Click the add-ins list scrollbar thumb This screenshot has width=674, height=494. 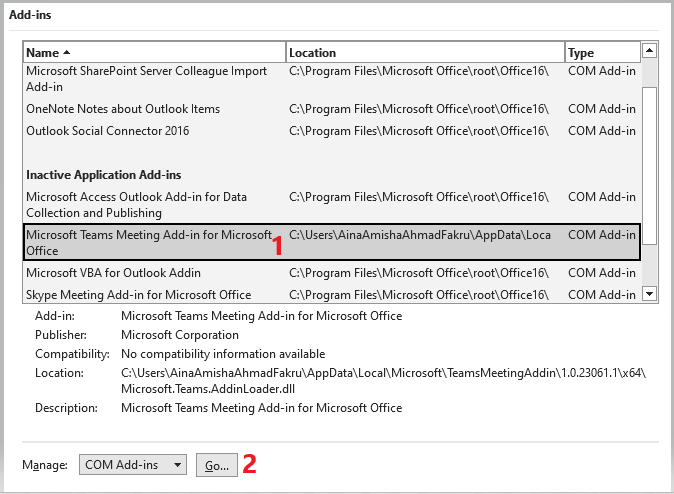pos(649,166)
